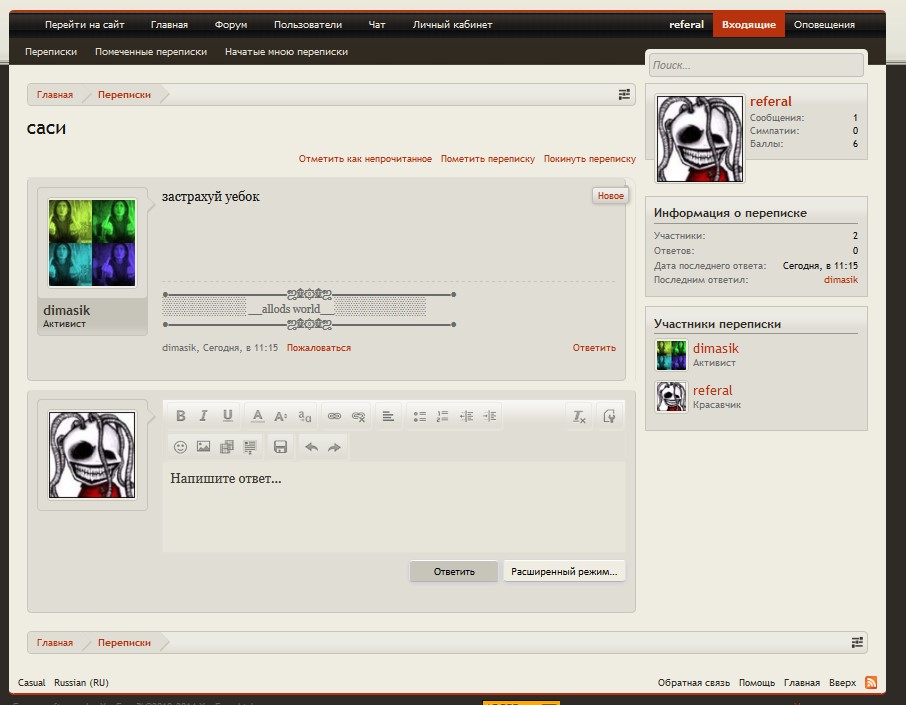Image resolution: width=906 pixels, height=705 pixels.
Task: Click Обратная связь footer link
Action: [x=693, y=682]
